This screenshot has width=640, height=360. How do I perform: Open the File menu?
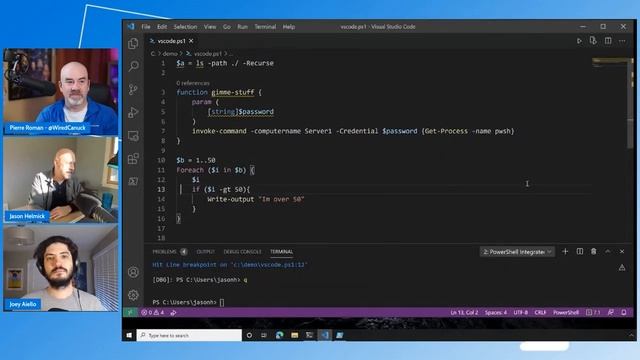pyautogui.click(x=146, y=27)
